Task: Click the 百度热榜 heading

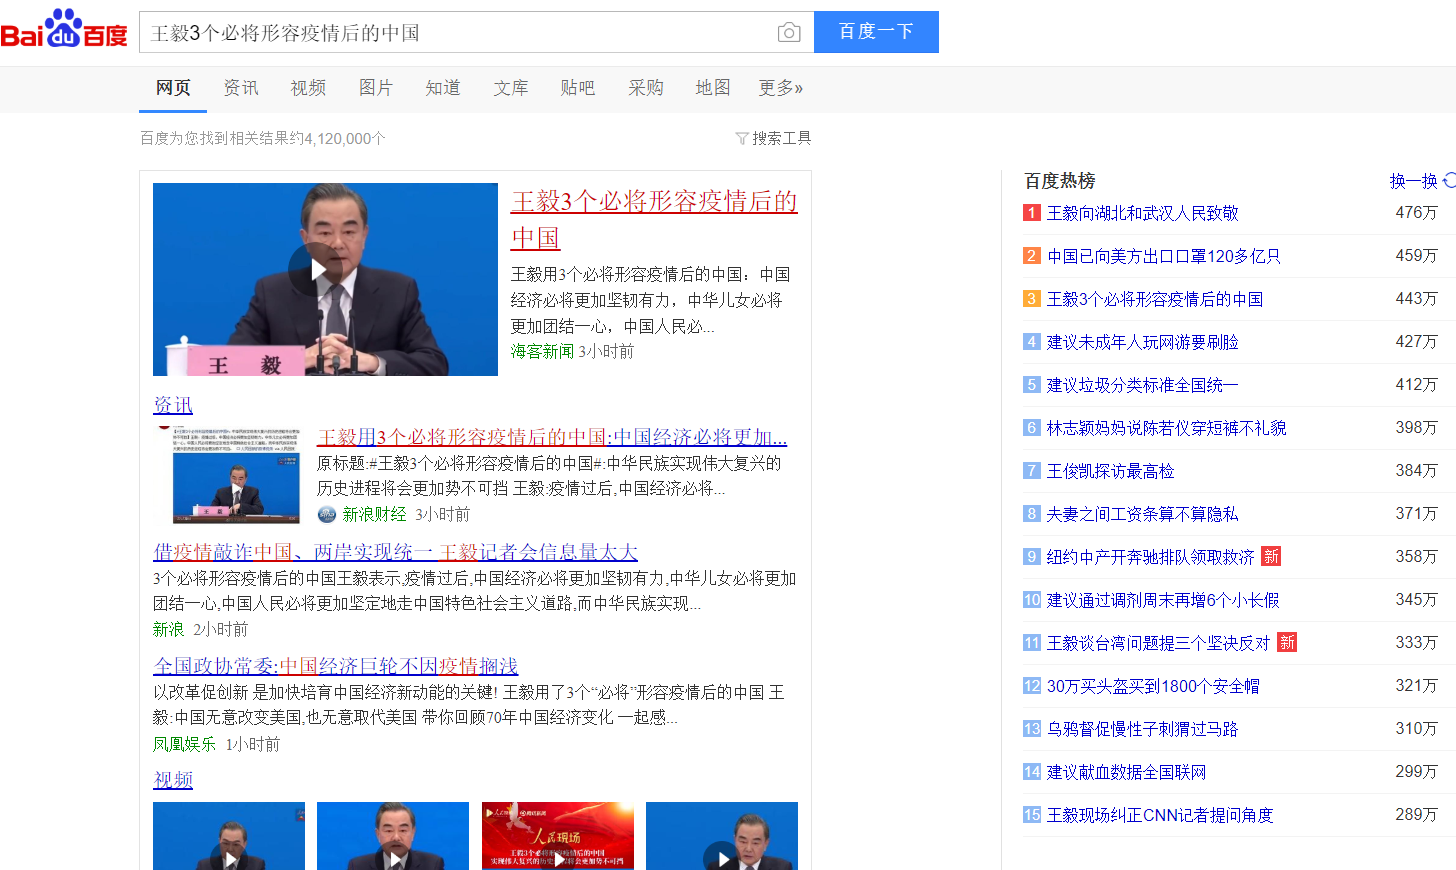Action: click(1060, 181)
